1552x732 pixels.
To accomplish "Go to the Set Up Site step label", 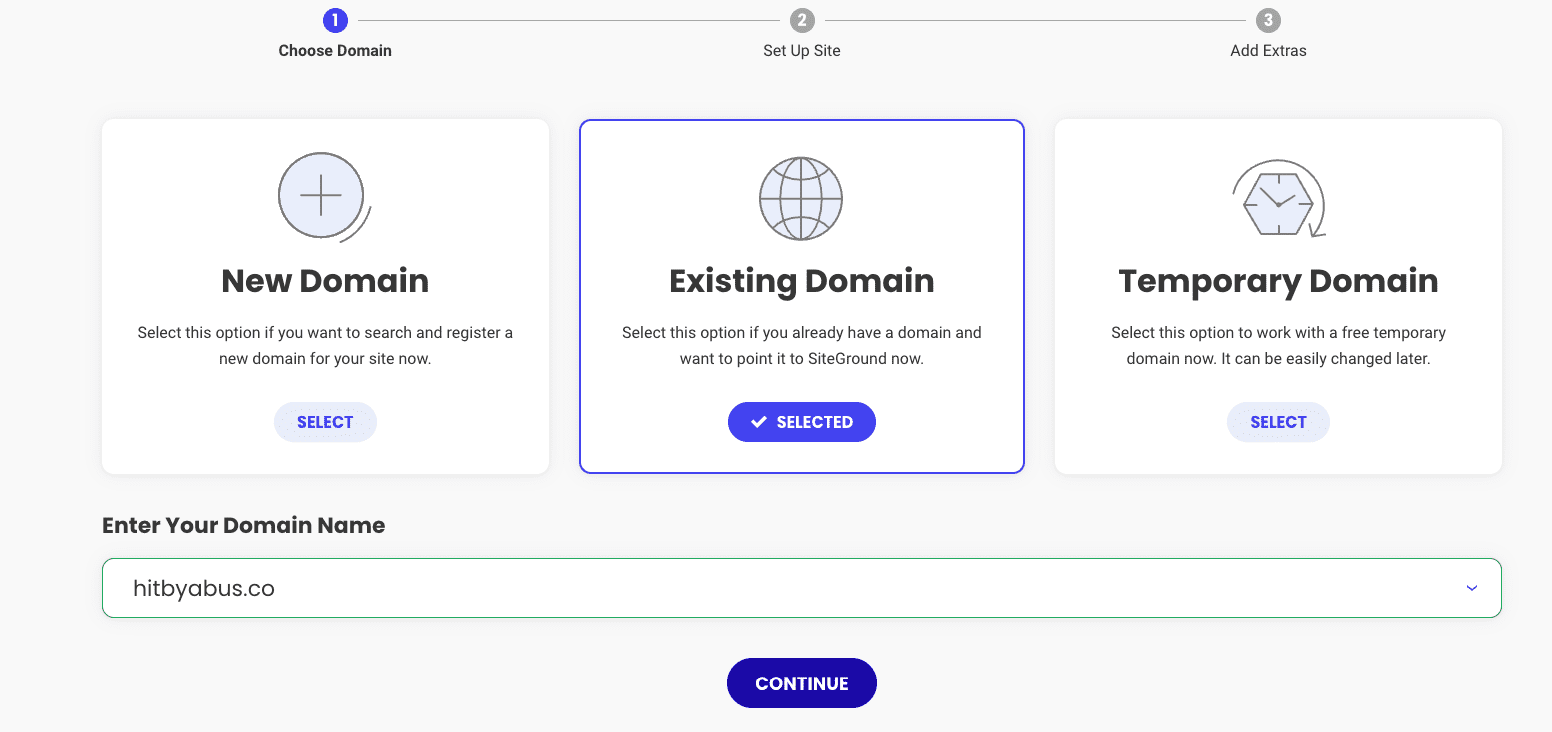I will 801,51.
